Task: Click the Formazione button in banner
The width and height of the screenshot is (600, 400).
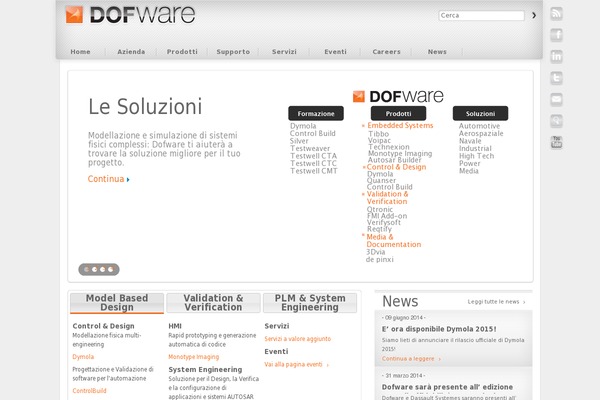Action: click(x=316, y=113)
